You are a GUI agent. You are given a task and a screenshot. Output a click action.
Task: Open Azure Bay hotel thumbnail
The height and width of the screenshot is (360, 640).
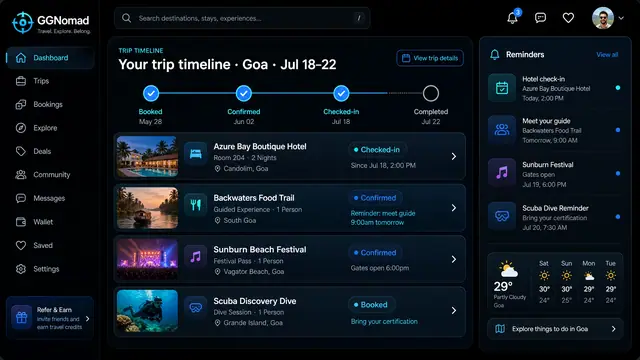coord(147,156)
